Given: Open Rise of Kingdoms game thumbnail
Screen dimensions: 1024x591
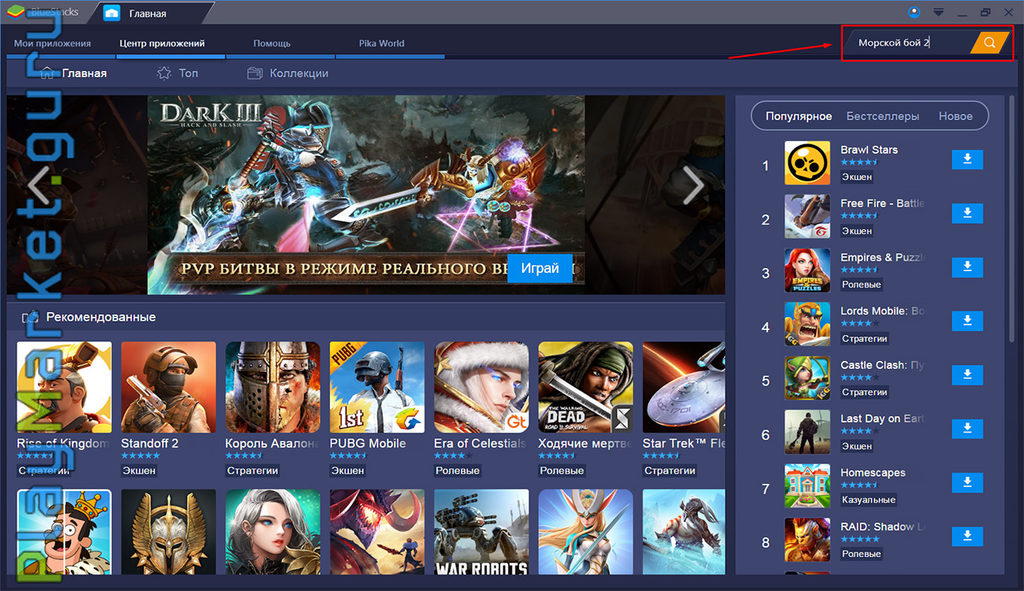Looking at the screenshot, I should [x=64, y=387].
